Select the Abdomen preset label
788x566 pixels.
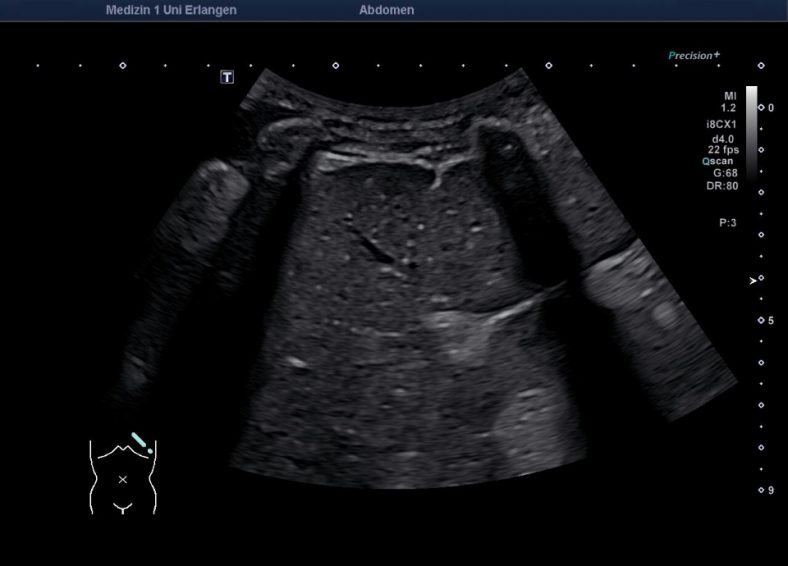point(386,10)
